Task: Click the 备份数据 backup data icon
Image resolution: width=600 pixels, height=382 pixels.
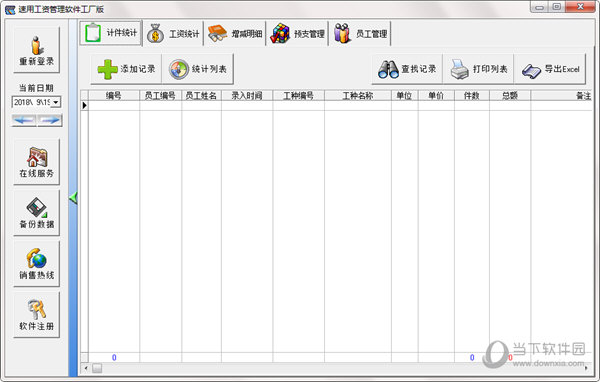Action: [x=36, y=213]
